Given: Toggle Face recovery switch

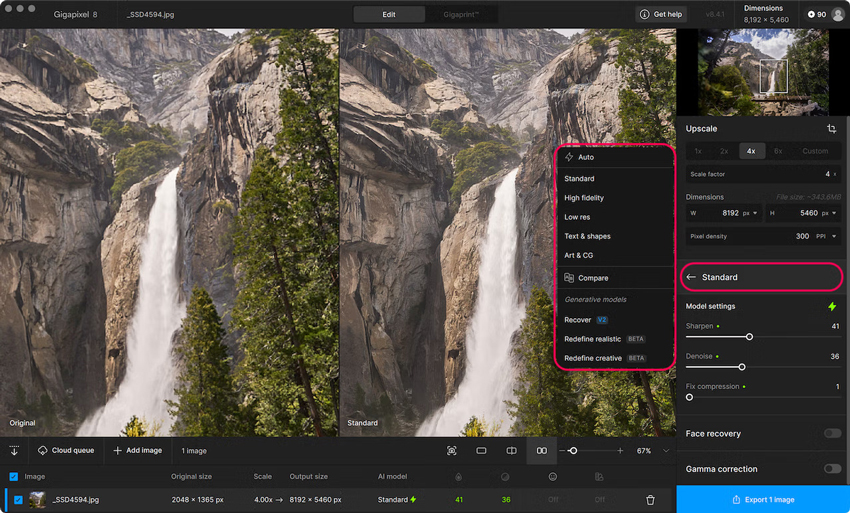Looking at the screenshot, I should (832, 433).
